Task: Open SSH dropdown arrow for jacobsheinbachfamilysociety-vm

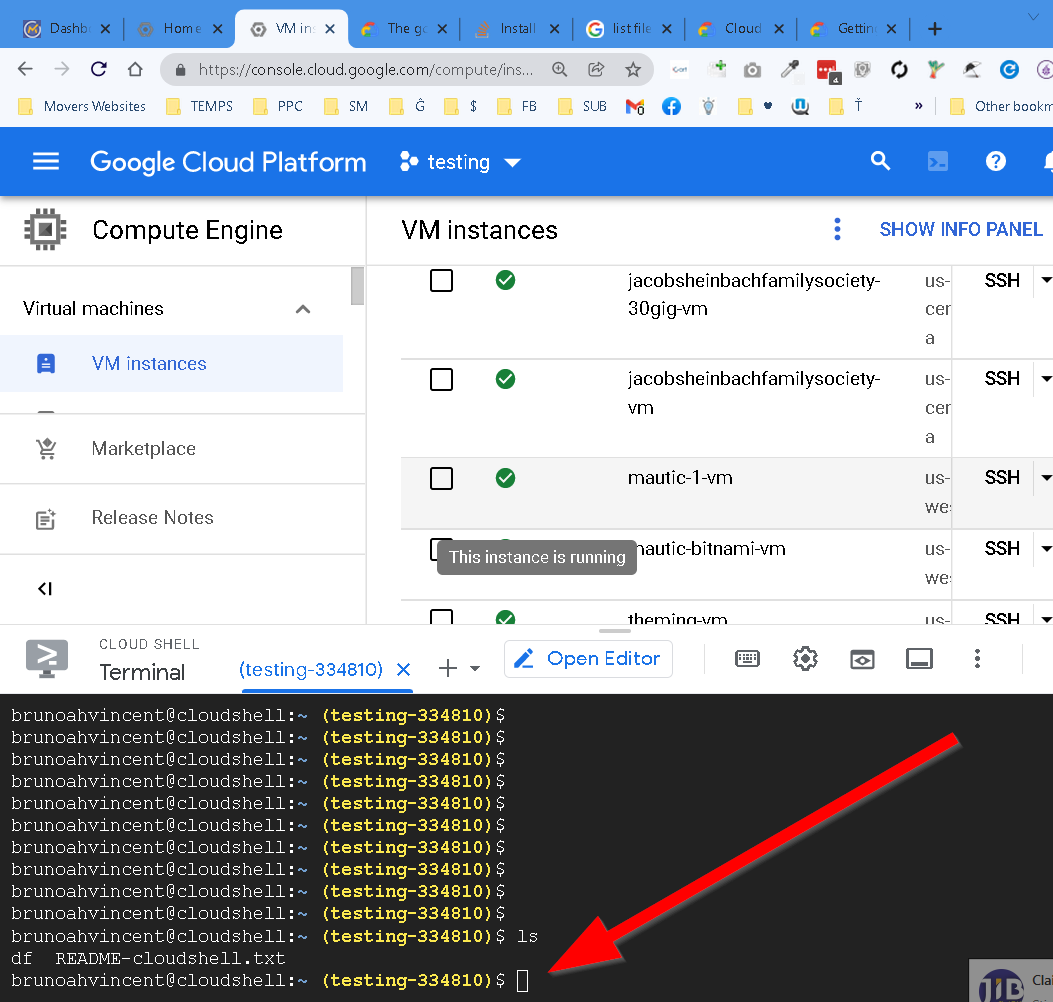Action: click(1045, 379)
